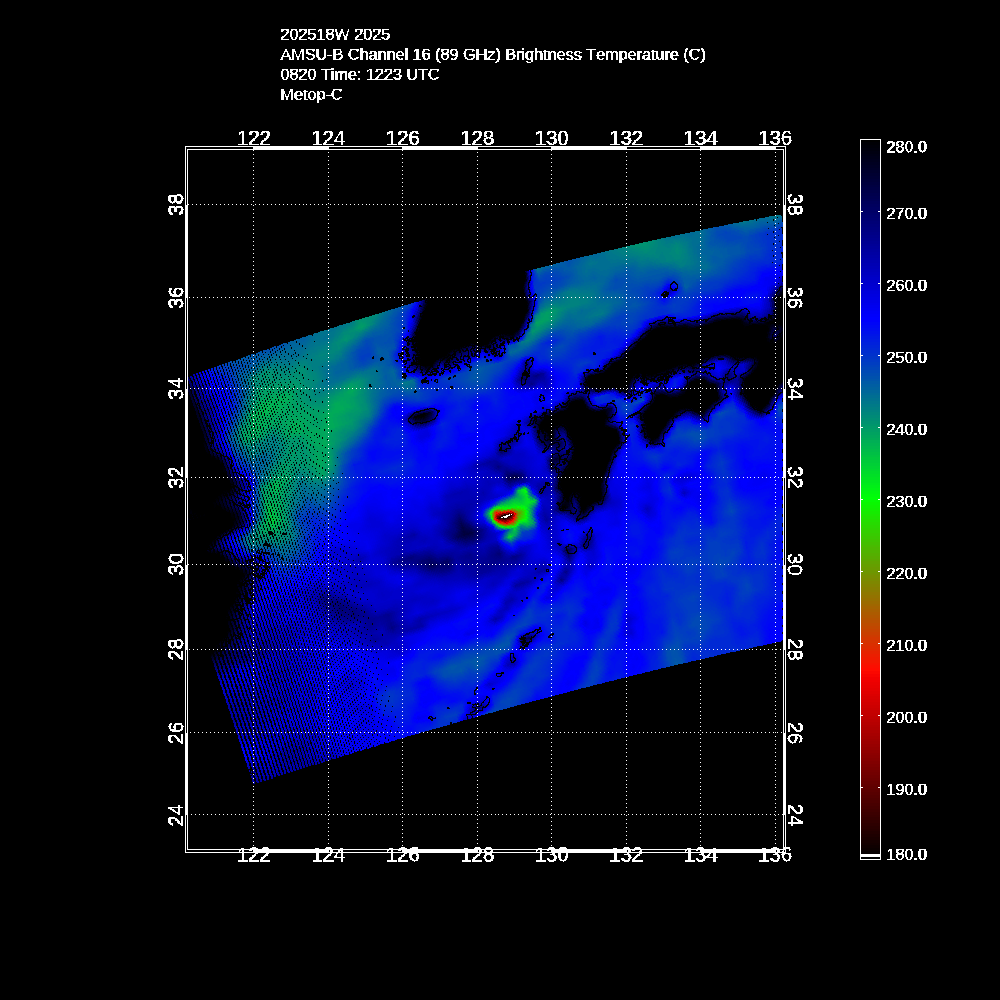The height and width of the screenshot is (1000, 1000).
Task: Click the 200.0 colorbar label
Action: (906, 717)
